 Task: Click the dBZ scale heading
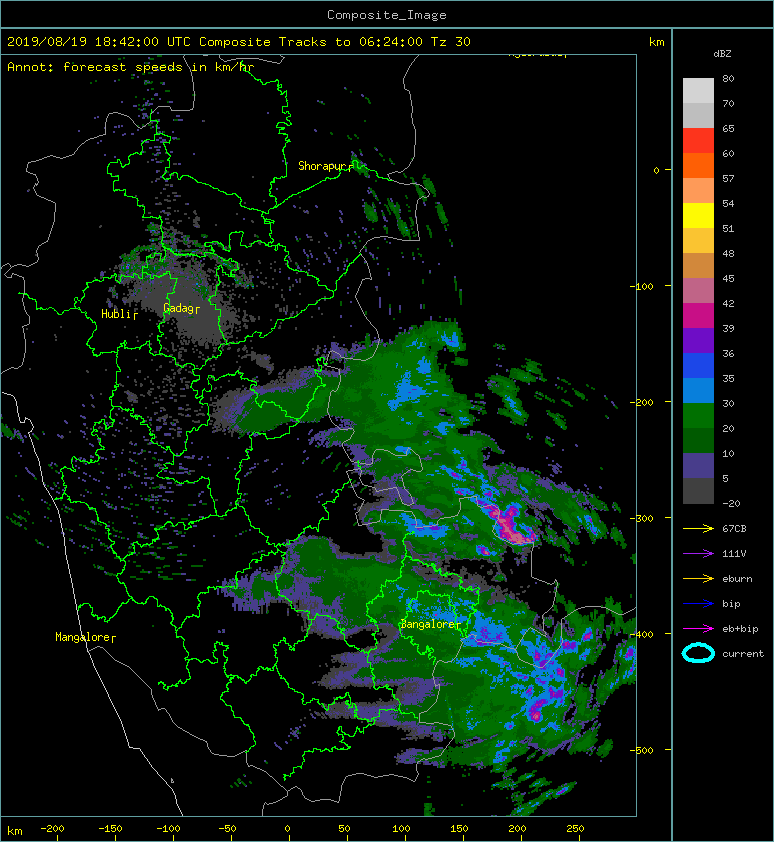722,54
